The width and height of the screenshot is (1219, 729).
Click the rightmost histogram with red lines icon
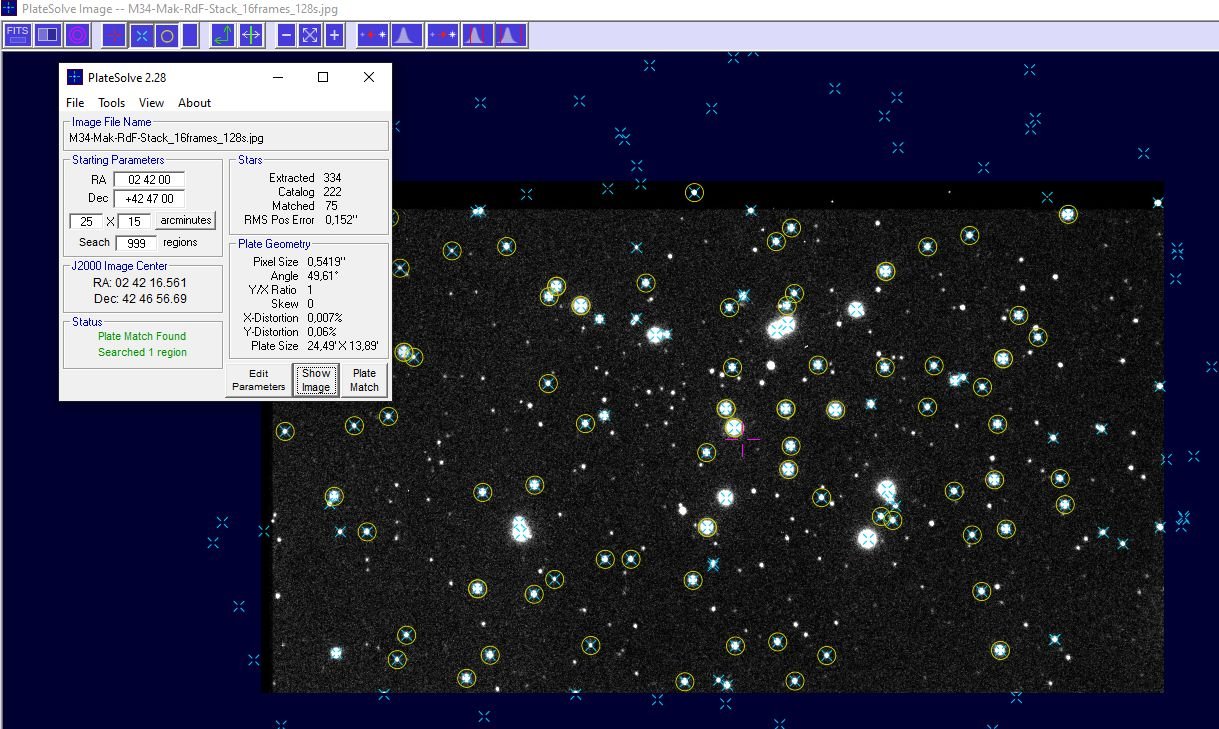click(510, 35)
